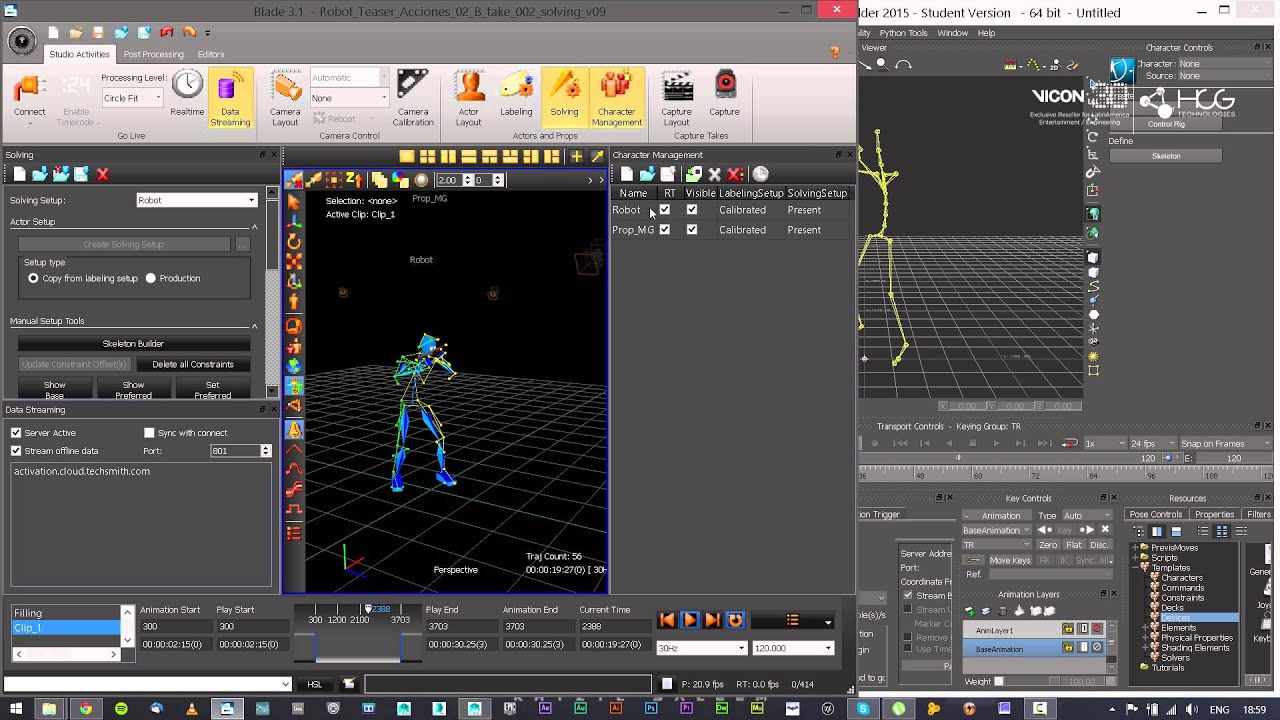Click the red X in Character Management toolbar
The width and height of the screenshot is (1280, 720).
tap(735, 174)
